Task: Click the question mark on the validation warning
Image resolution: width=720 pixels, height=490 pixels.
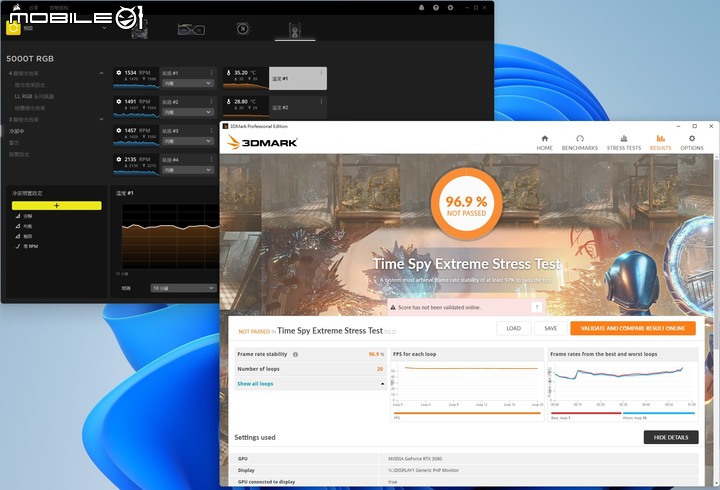Action: [x=537, y=307]
